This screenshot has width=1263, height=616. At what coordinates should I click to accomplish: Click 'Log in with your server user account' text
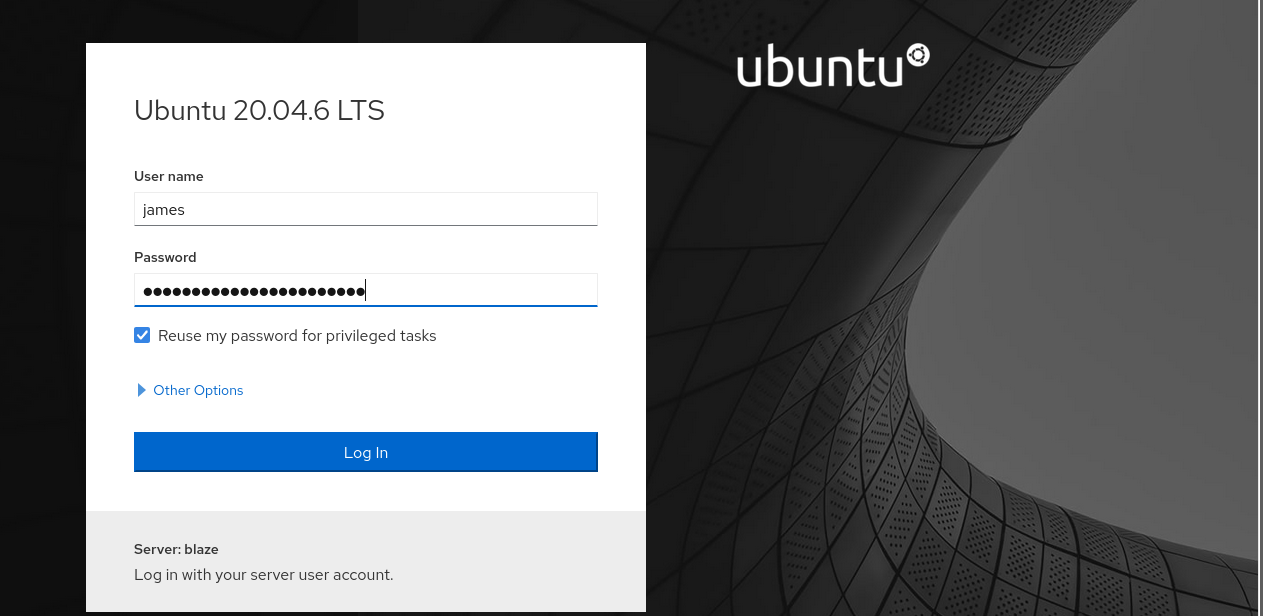[264, 575]
